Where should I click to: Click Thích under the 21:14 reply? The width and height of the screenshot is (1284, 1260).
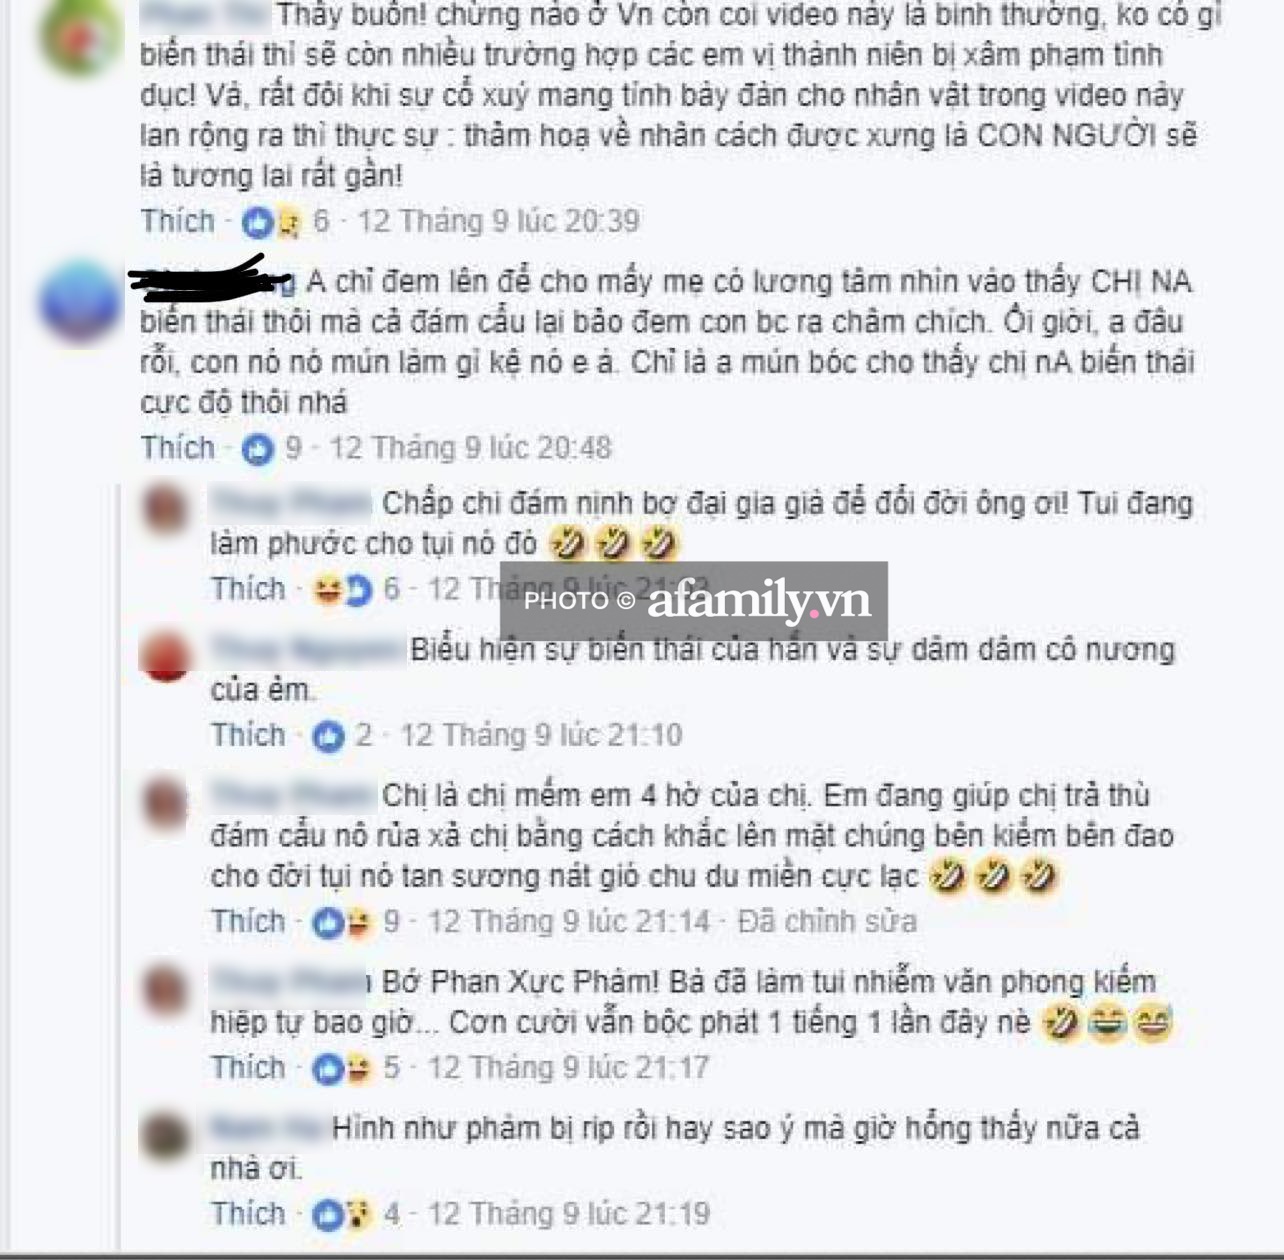tap(248, 921)
